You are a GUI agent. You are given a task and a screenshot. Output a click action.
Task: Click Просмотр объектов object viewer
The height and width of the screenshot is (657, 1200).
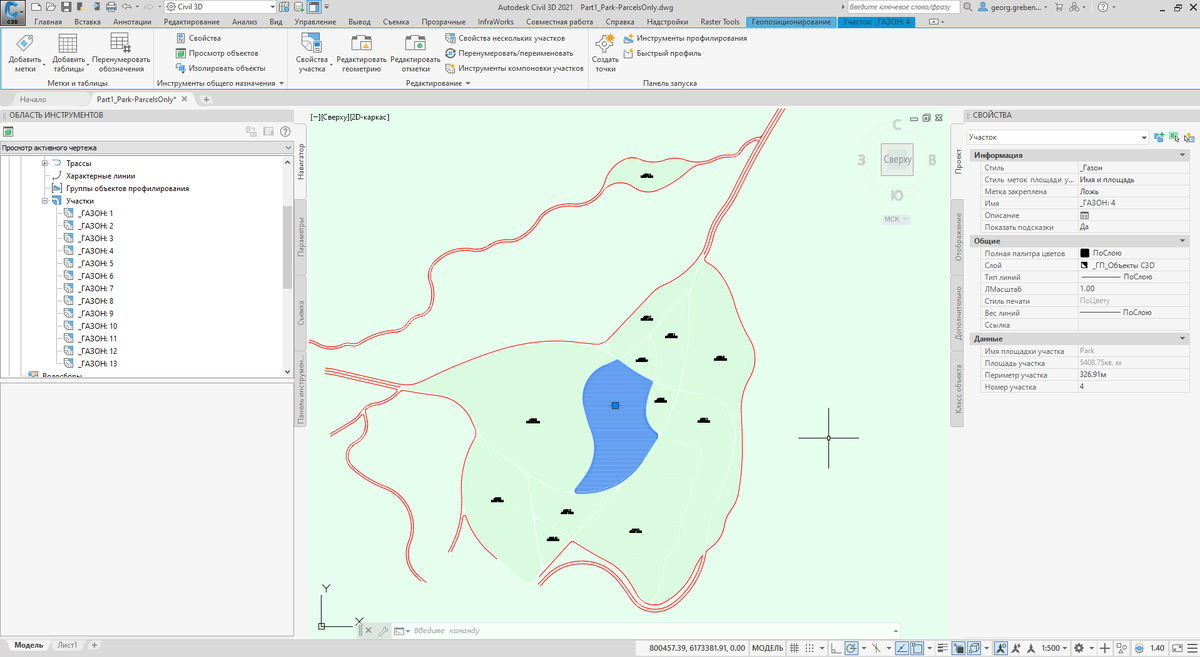[217, 53]
